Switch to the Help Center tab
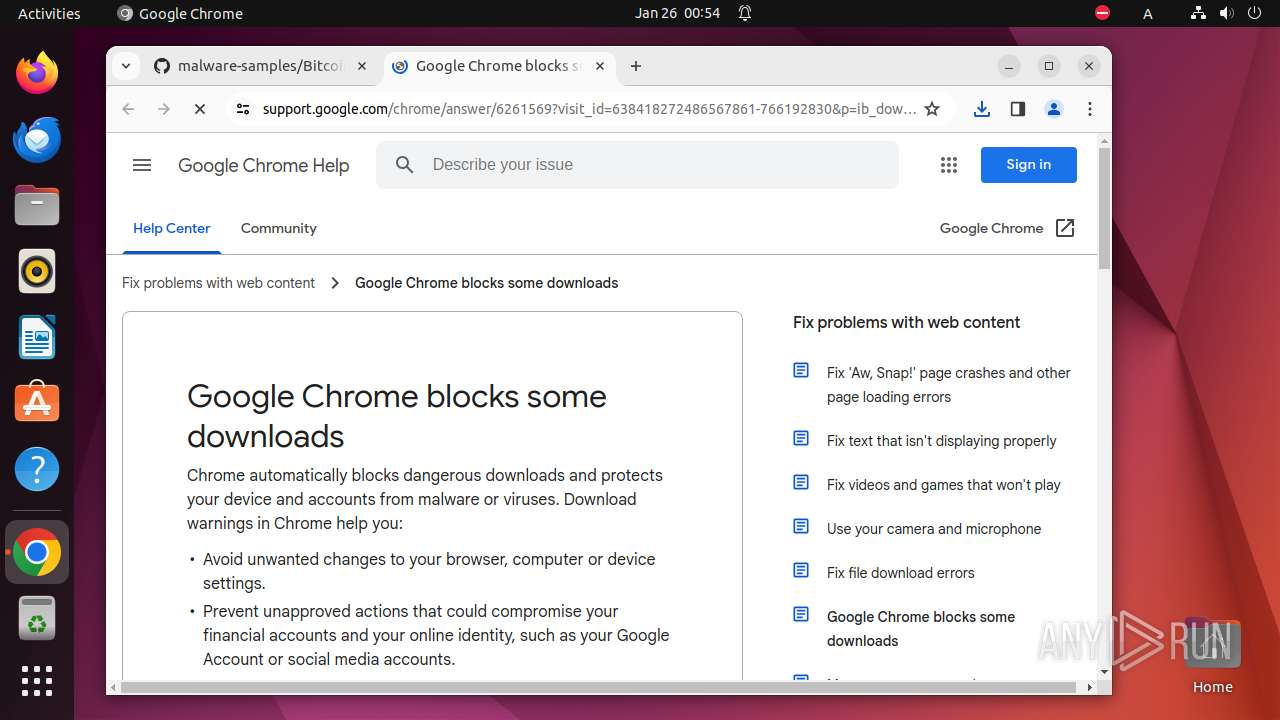 tap(172, 228)
